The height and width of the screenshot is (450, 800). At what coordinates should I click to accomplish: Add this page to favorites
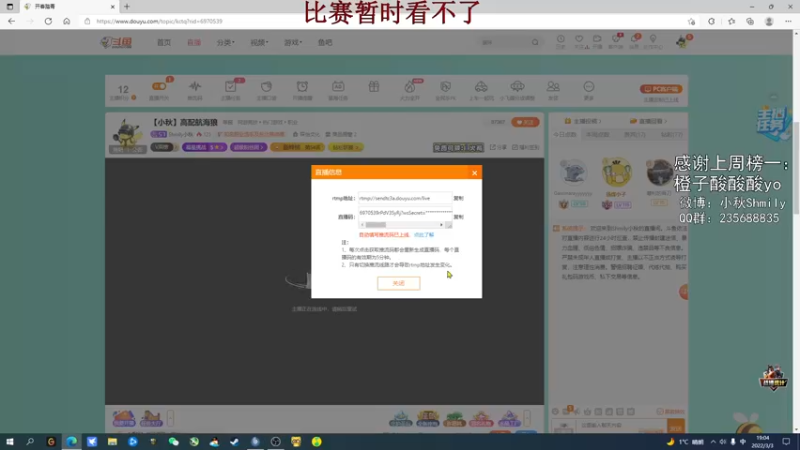(x=691, y=21)
